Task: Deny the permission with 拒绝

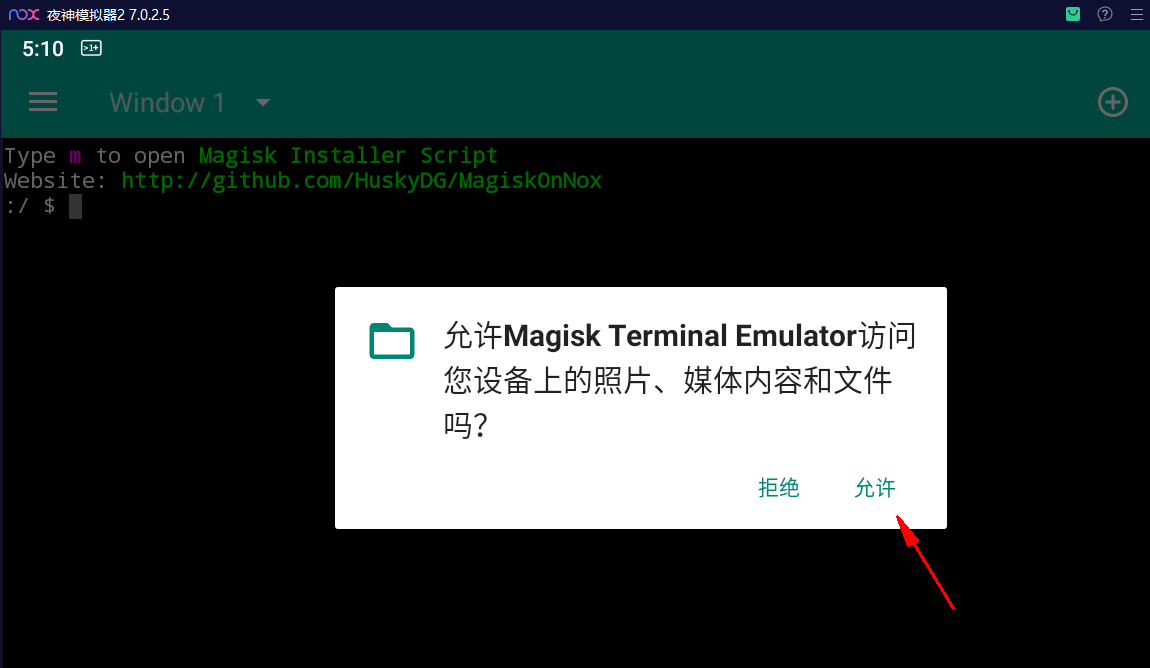Action: 778,488
